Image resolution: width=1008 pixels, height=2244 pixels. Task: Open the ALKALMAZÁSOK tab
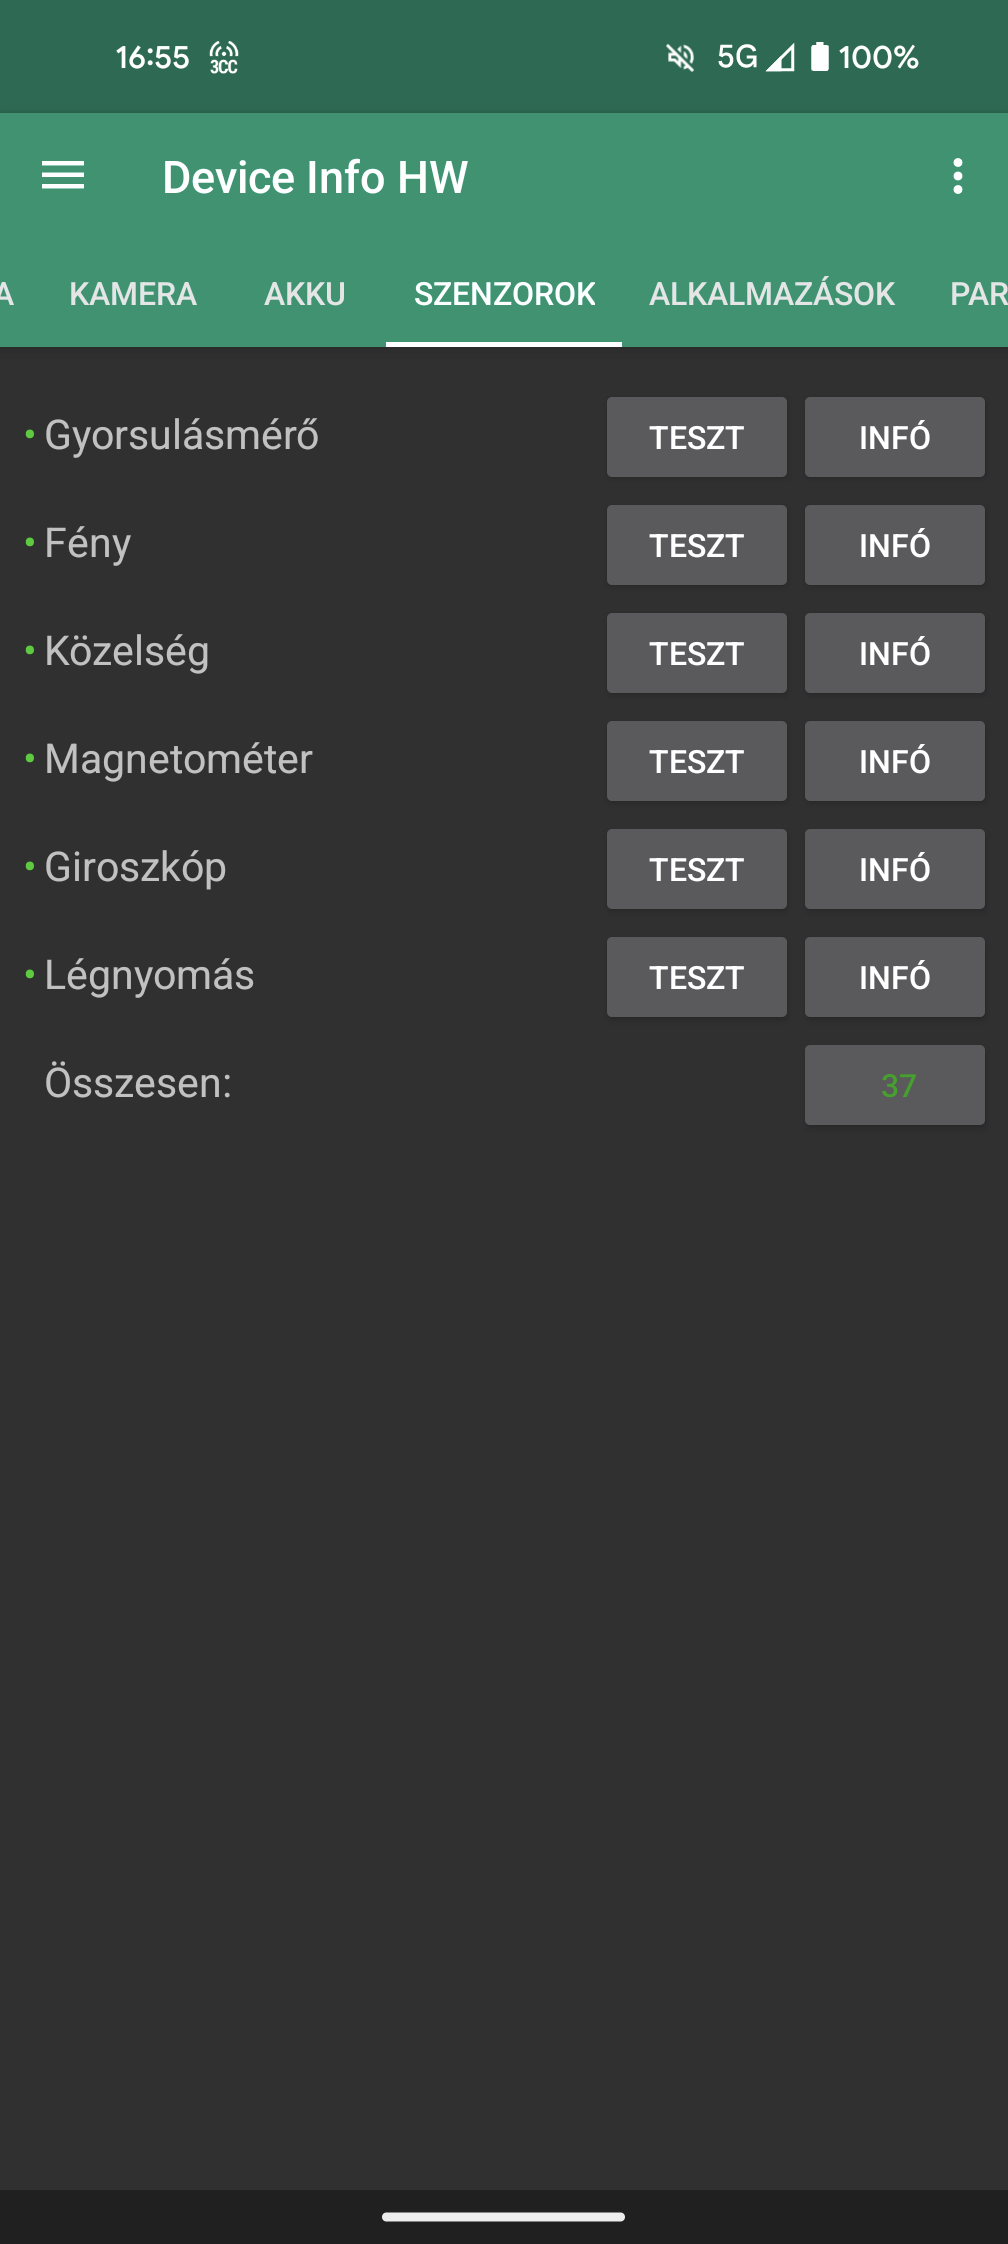tap(772, 294)
